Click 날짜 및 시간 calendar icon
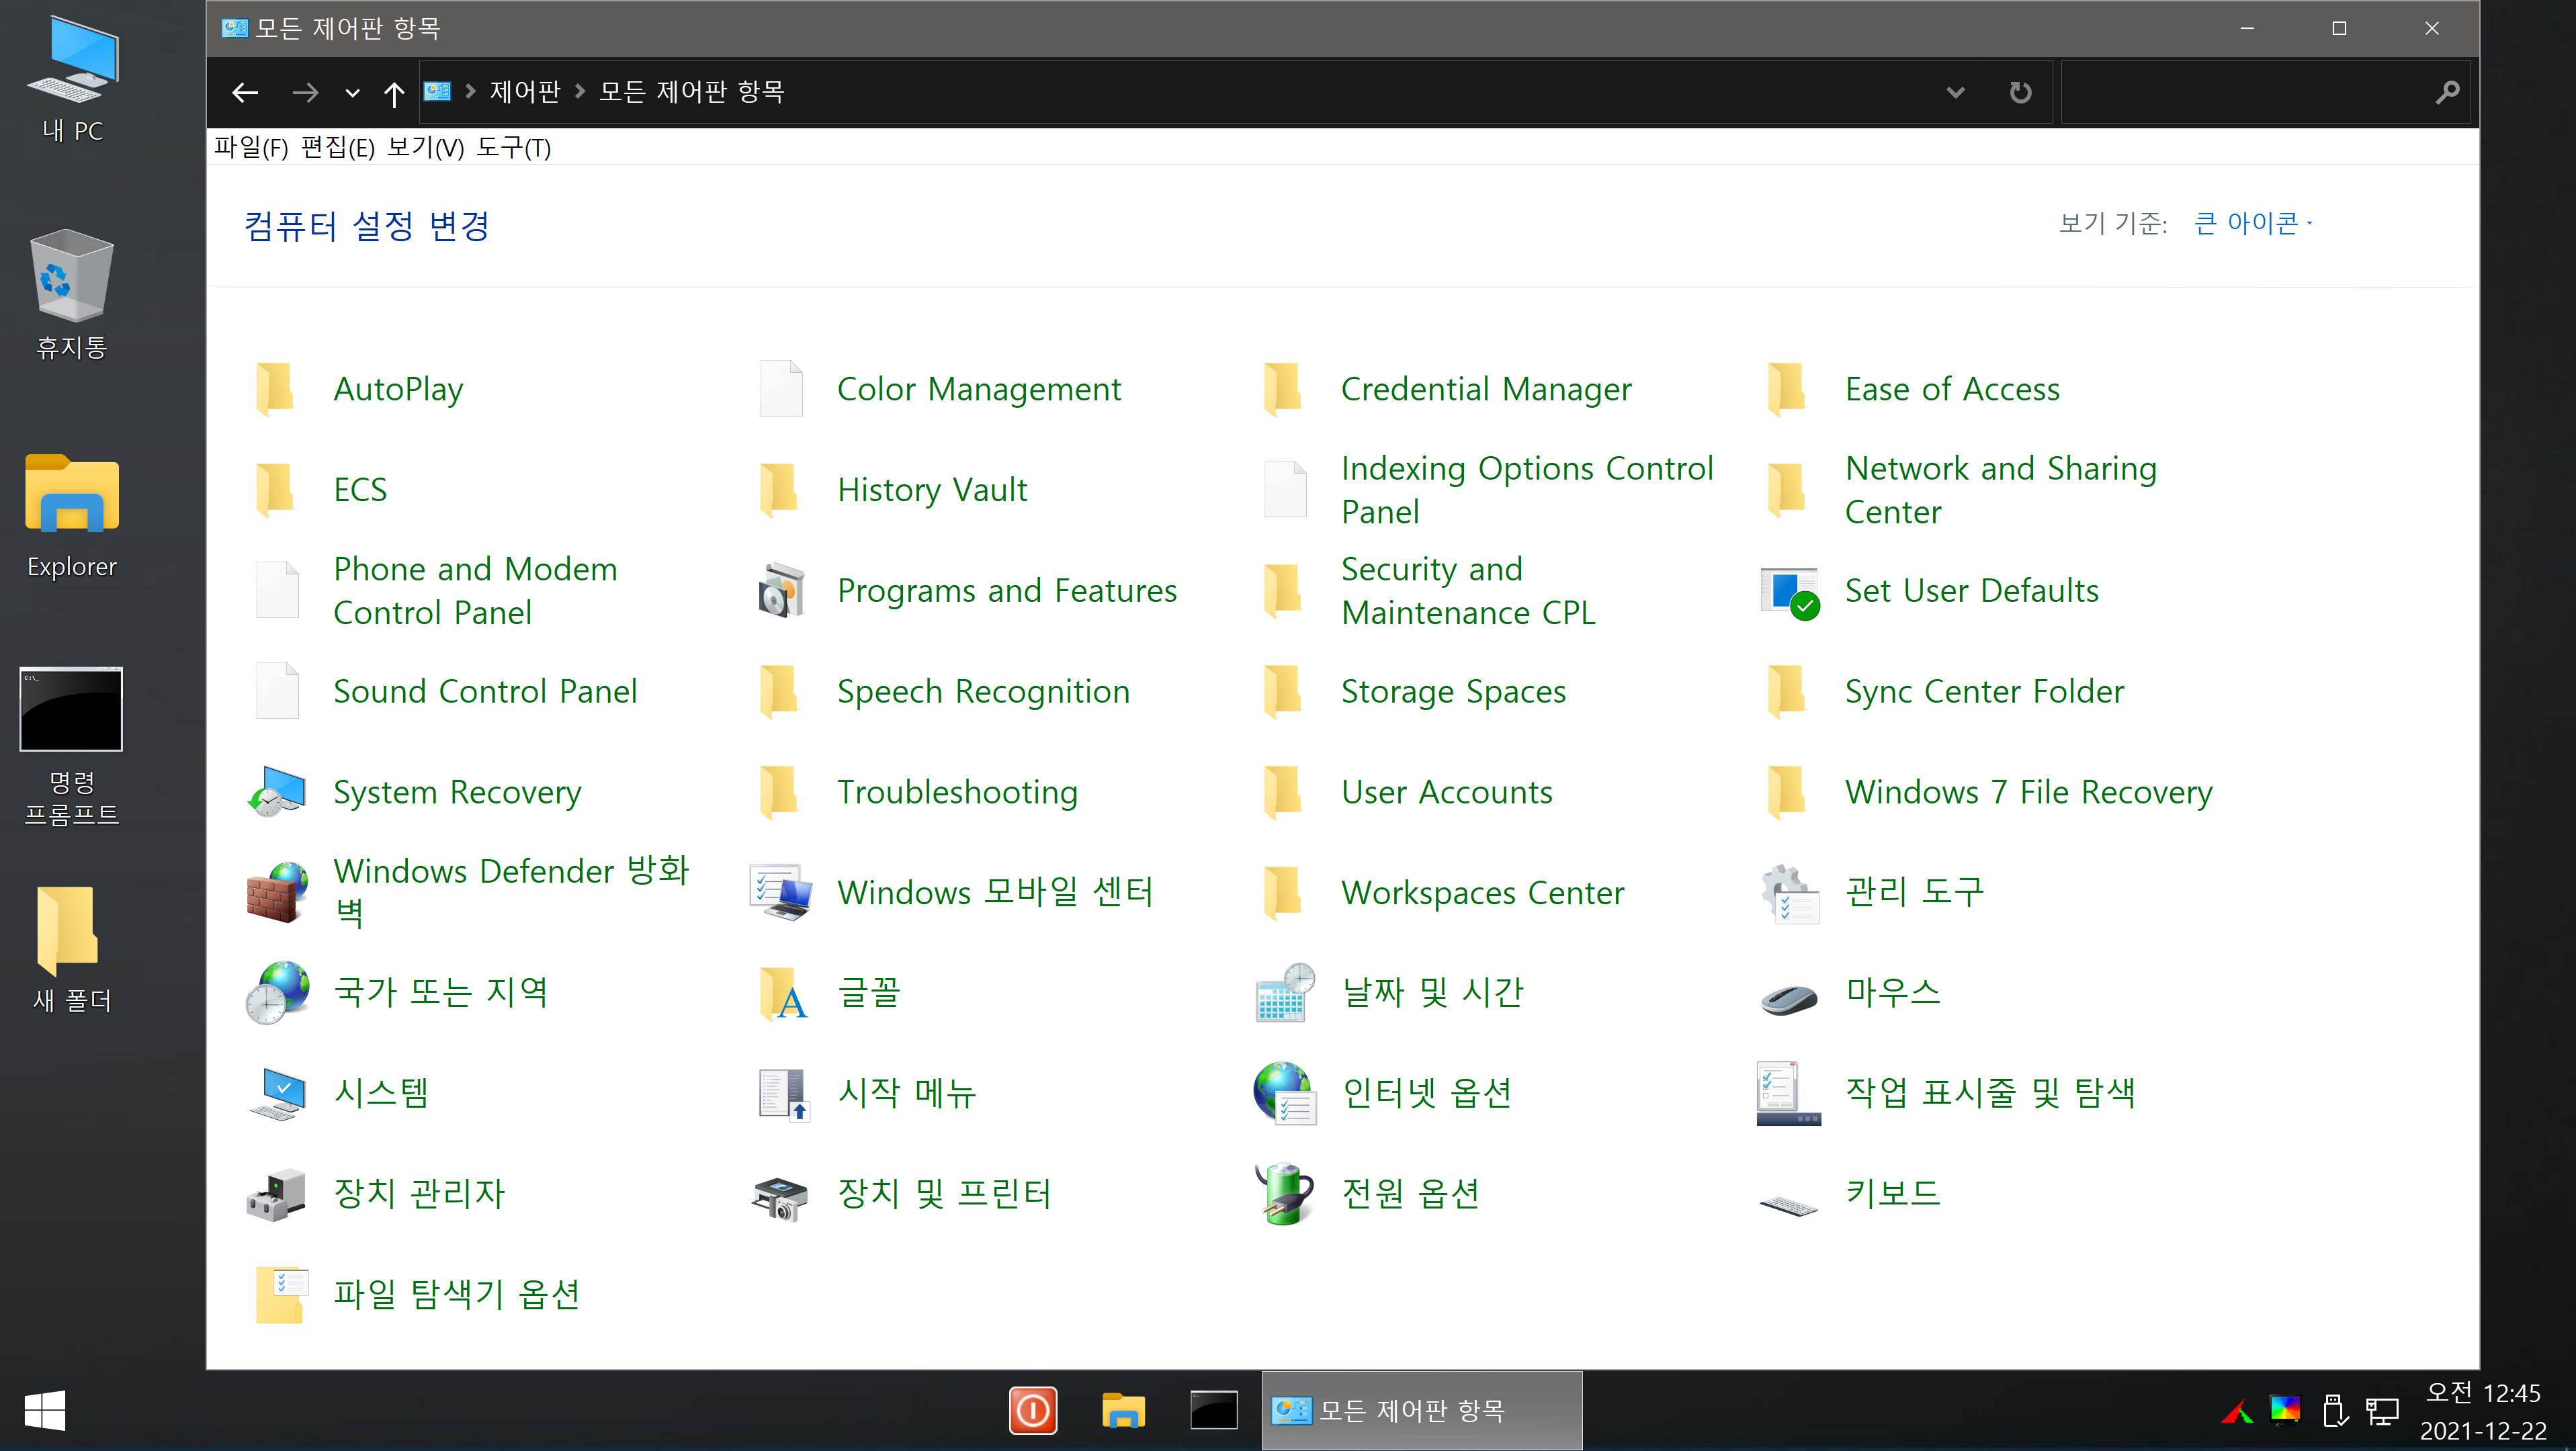The width and height of the screenshot is (2576, 1451). pos(1285,993)
